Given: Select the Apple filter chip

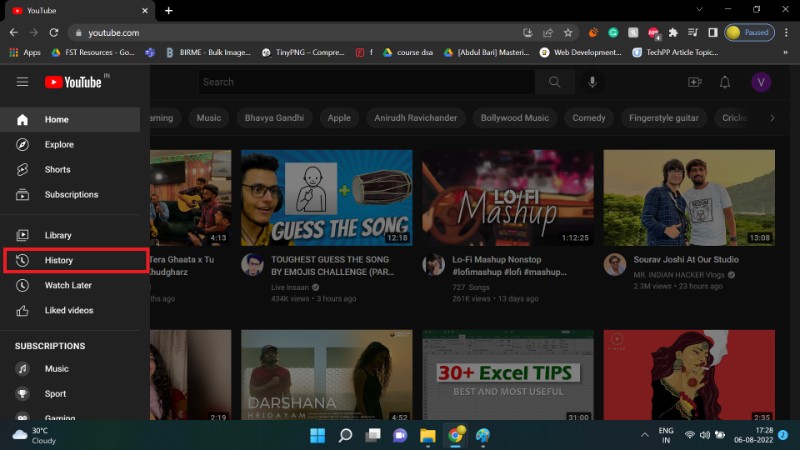Looking at the screenshot, I should (339, 118).
